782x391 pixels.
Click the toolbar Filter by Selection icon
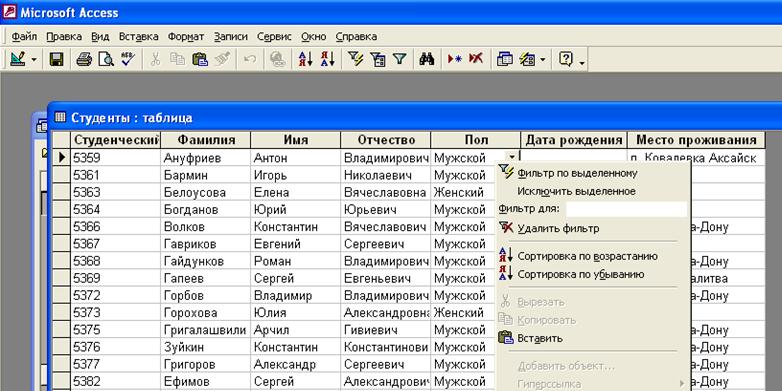click(355, 59)
